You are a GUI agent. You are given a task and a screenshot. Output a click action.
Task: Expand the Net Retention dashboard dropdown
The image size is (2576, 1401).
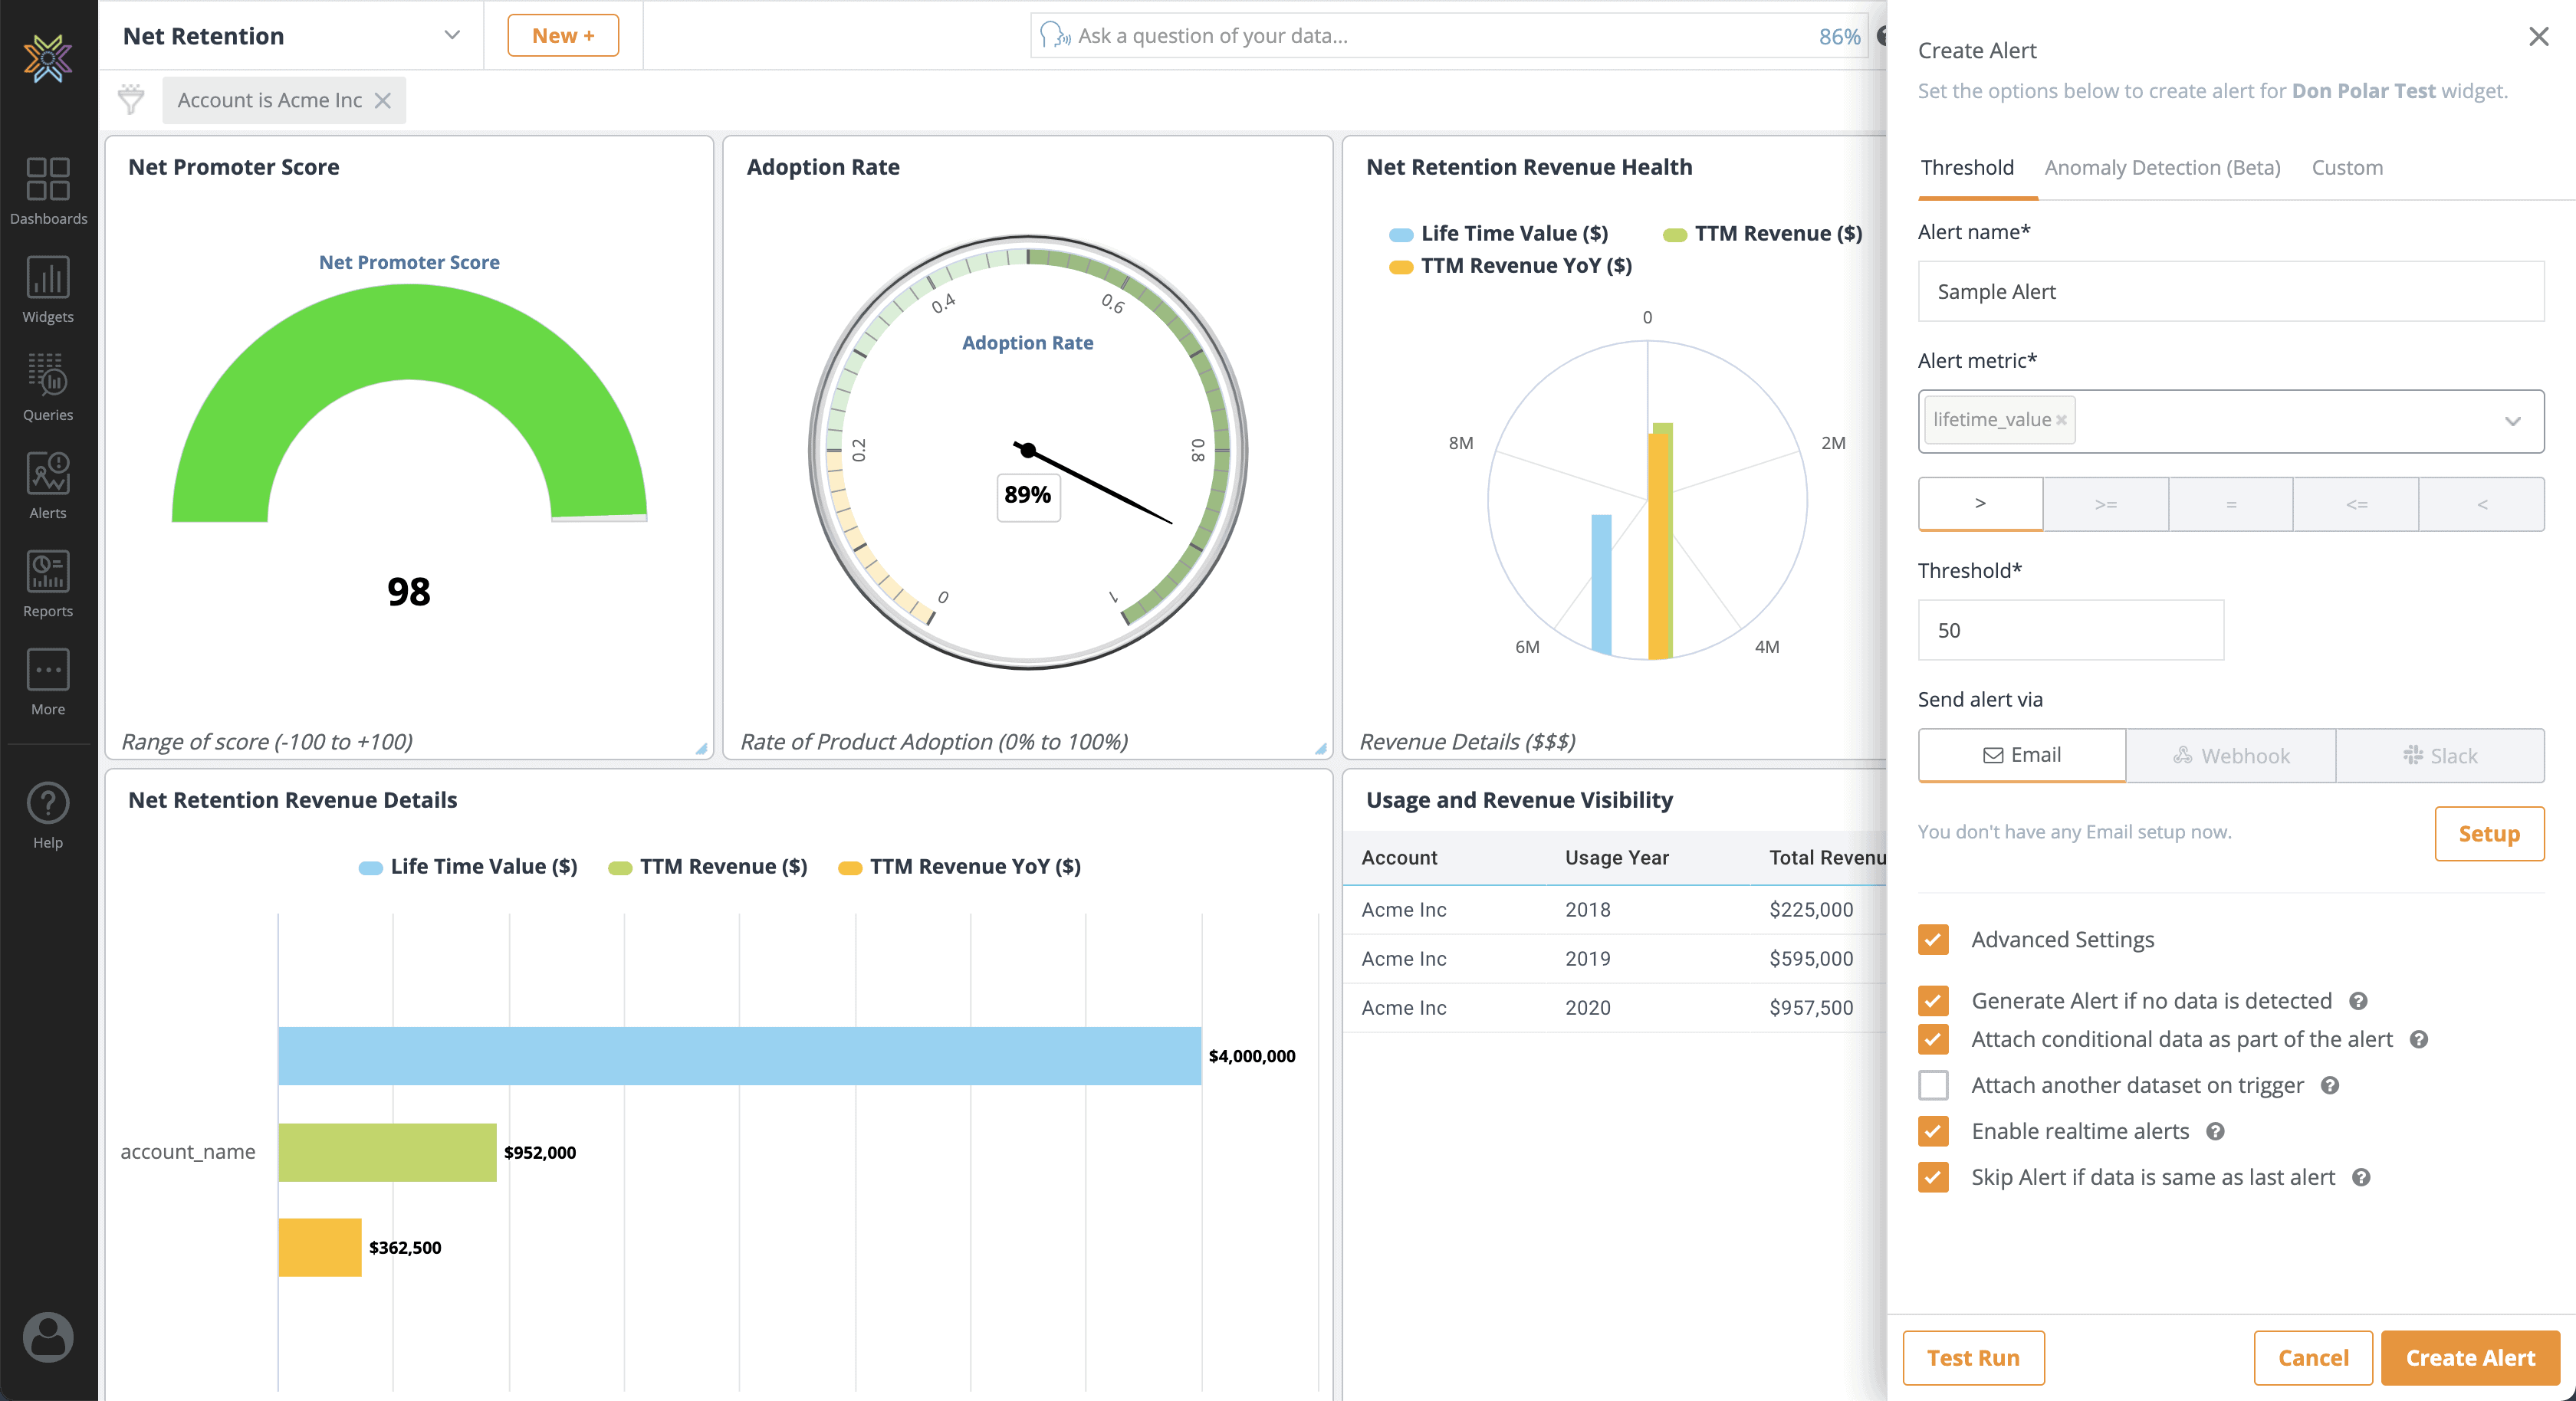pyautogui.click(x=451, y=35)
